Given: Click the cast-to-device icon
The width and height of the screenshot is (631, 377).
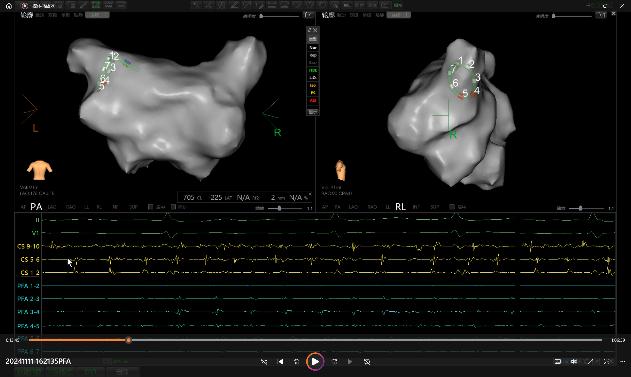Looking at the screenshot, I should [x=558, y=361].
